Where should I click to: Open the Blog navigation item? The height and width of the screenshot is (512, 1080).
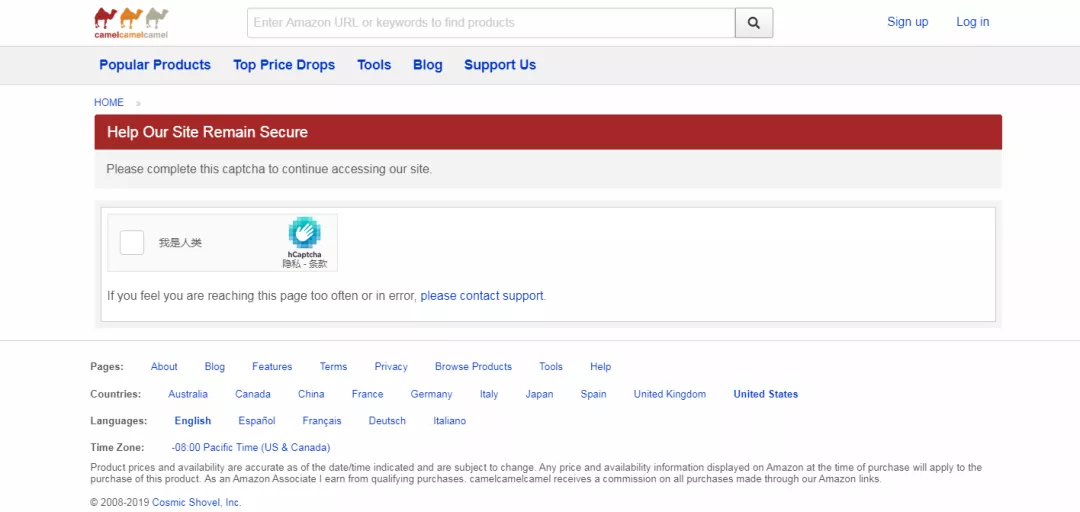pos(428,65)
